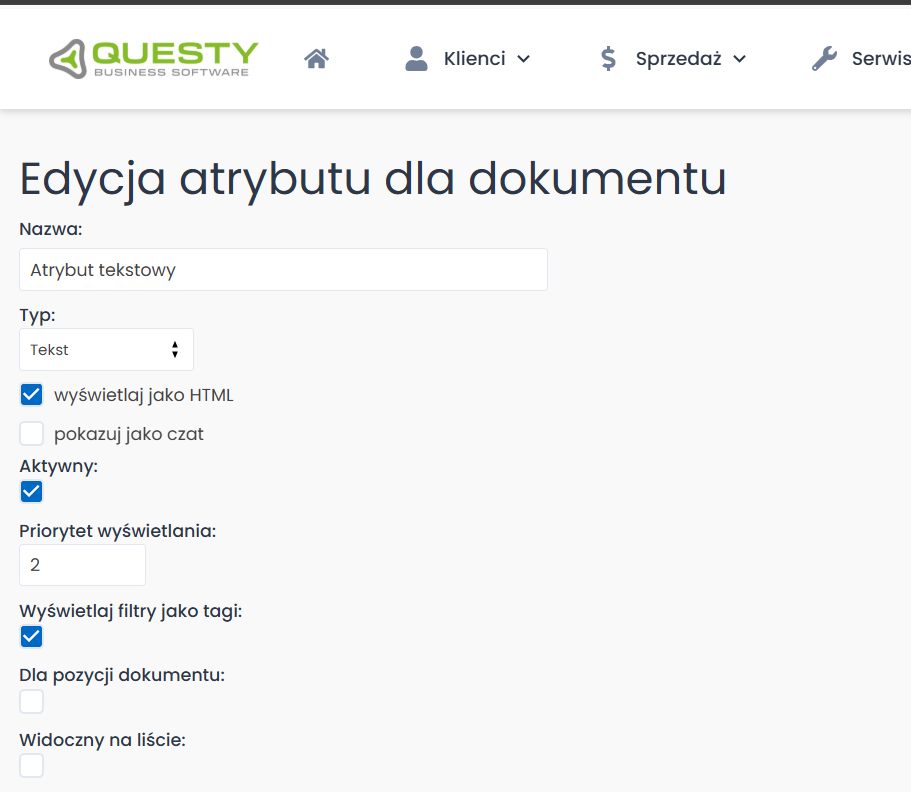Select the Priorytet wyświetlania number field
911x792 pixels.
[82, 564]
